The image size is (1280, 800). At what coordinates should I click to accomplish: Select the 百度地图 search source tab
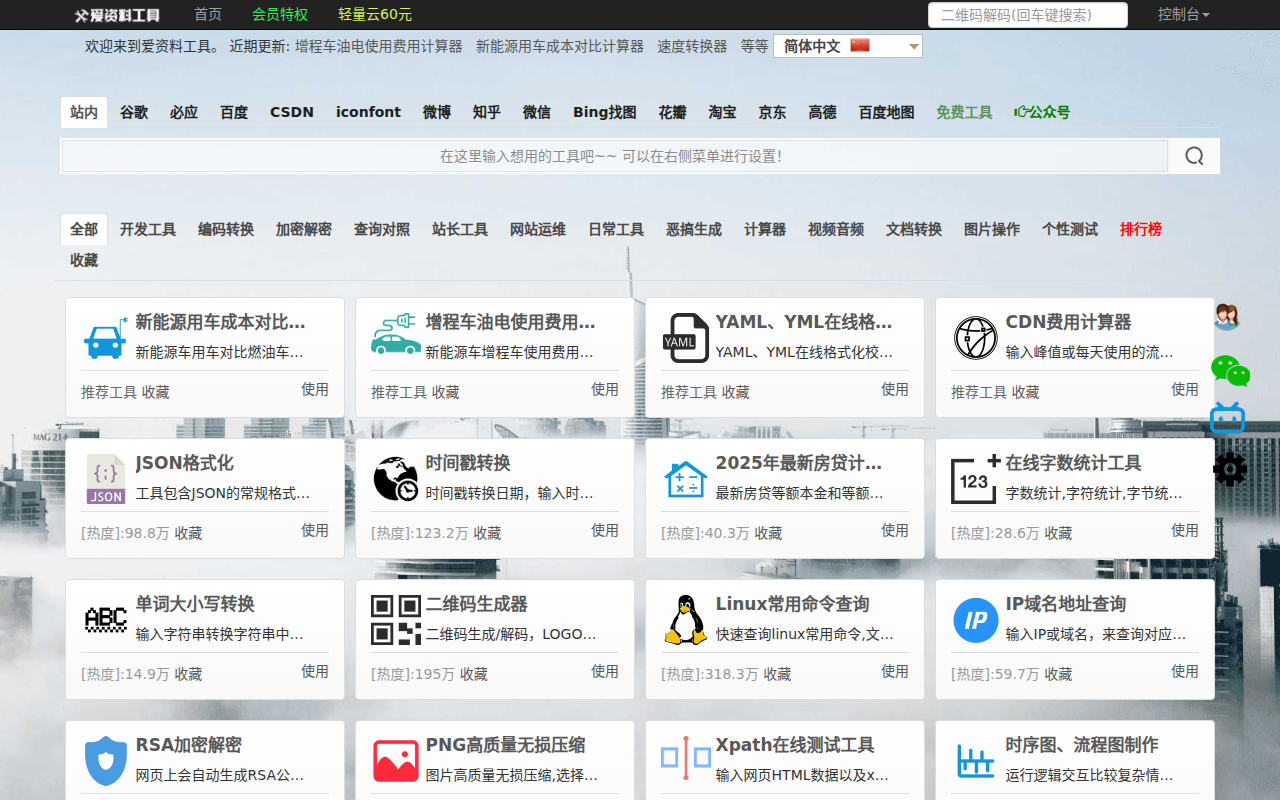885,112
